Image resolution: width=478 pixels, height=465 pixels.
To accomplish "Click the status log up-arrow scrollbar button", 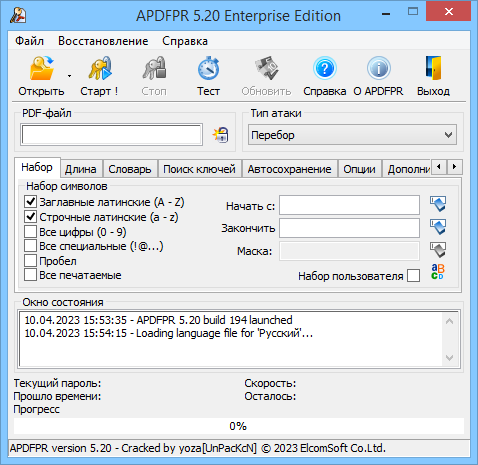I will click(449, 321).
